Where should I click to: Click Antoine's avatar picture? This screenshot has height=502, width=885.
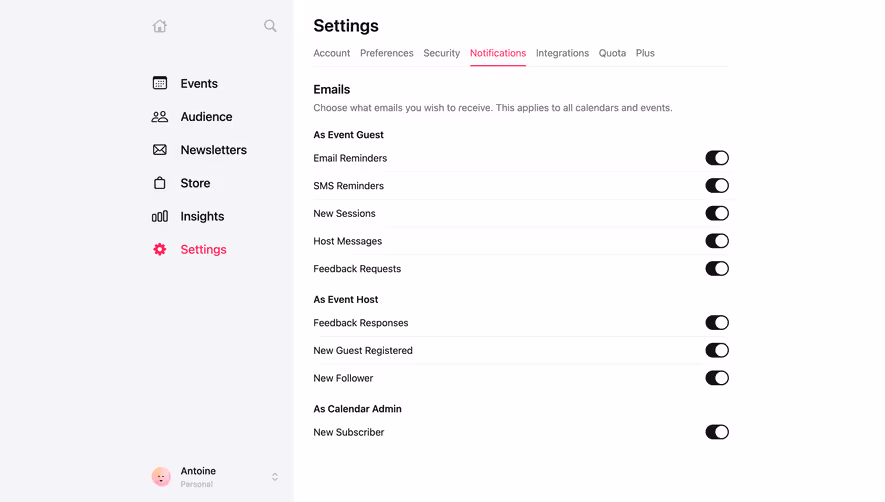pyautogui.click(x=161, y=477)
